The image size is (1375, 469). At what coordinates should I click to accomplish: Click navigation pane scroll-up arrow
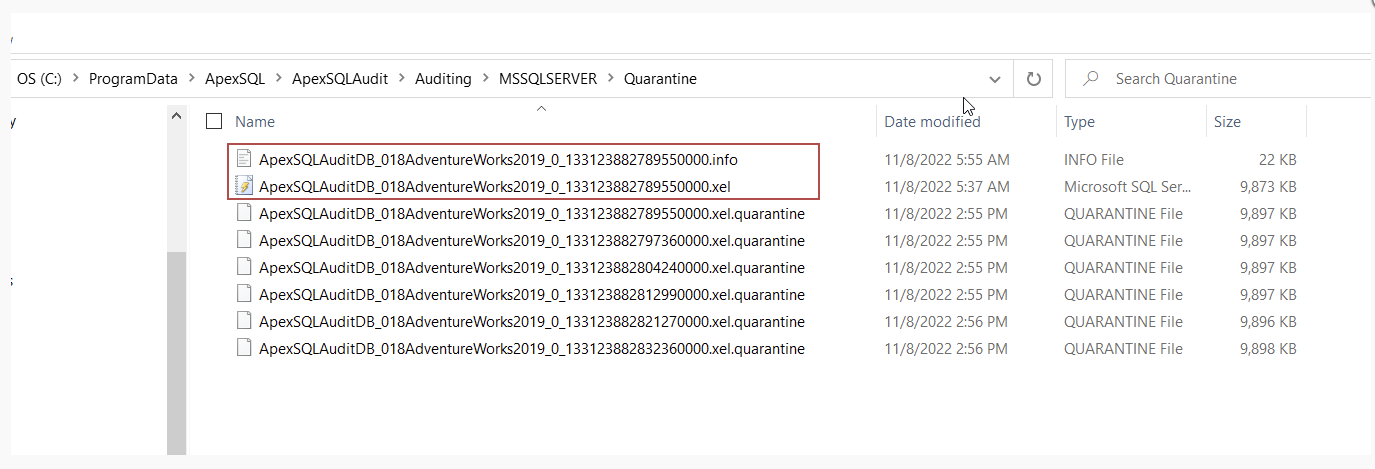click(177, 117)
